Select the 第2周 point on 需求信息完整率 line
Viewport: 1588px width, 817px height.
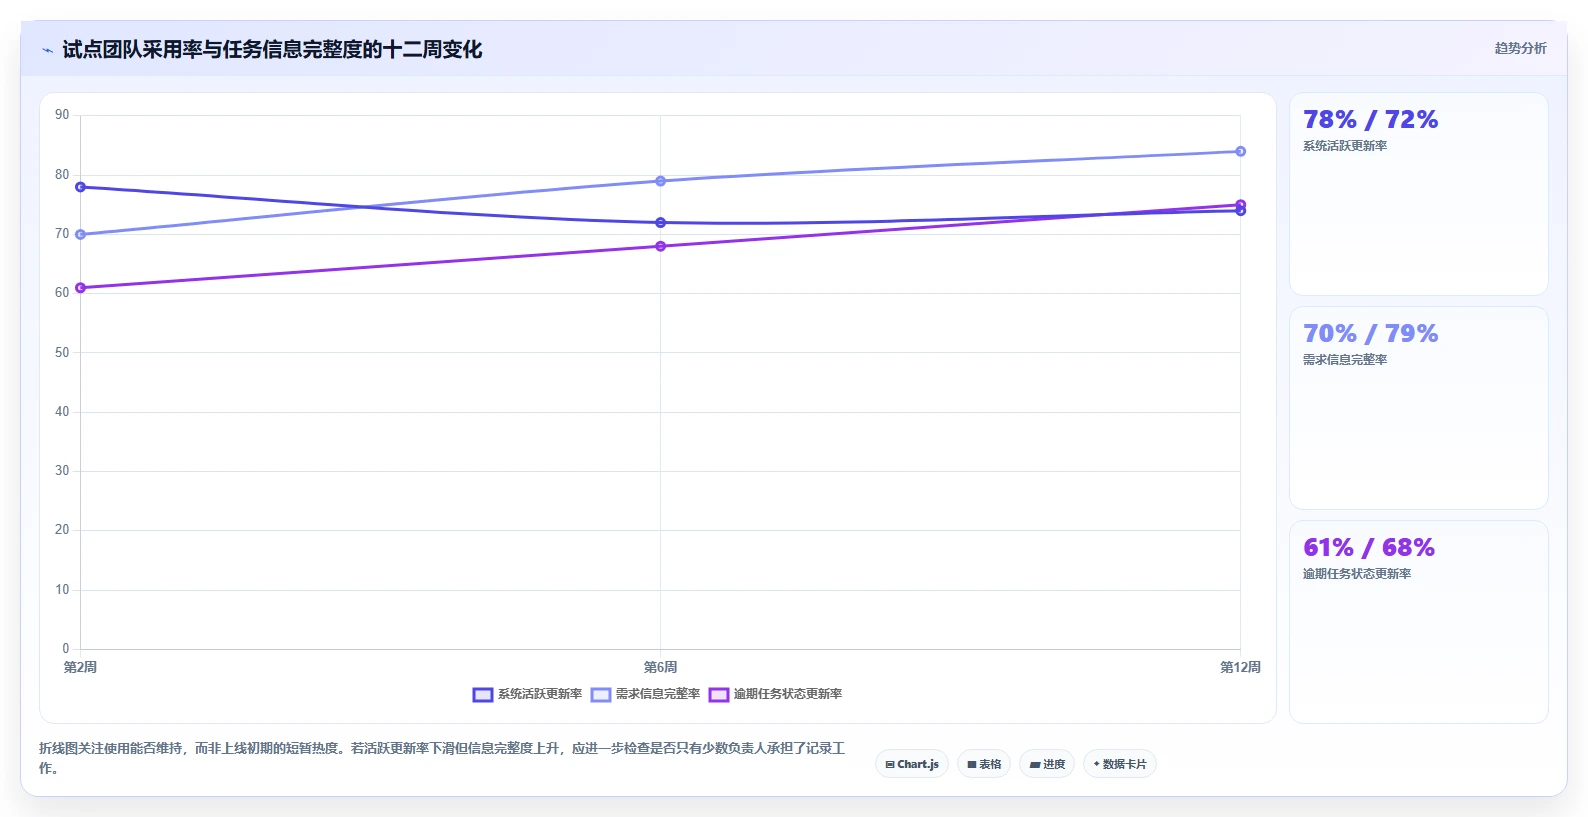click(81, 235)
